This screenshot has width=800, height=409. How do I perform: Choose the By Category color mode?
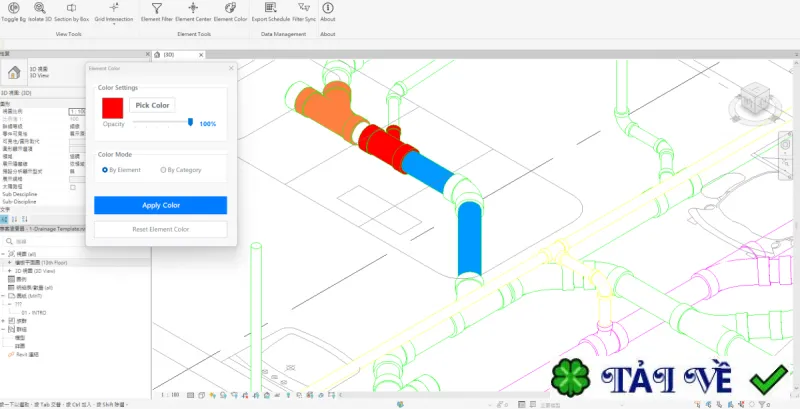181,170
